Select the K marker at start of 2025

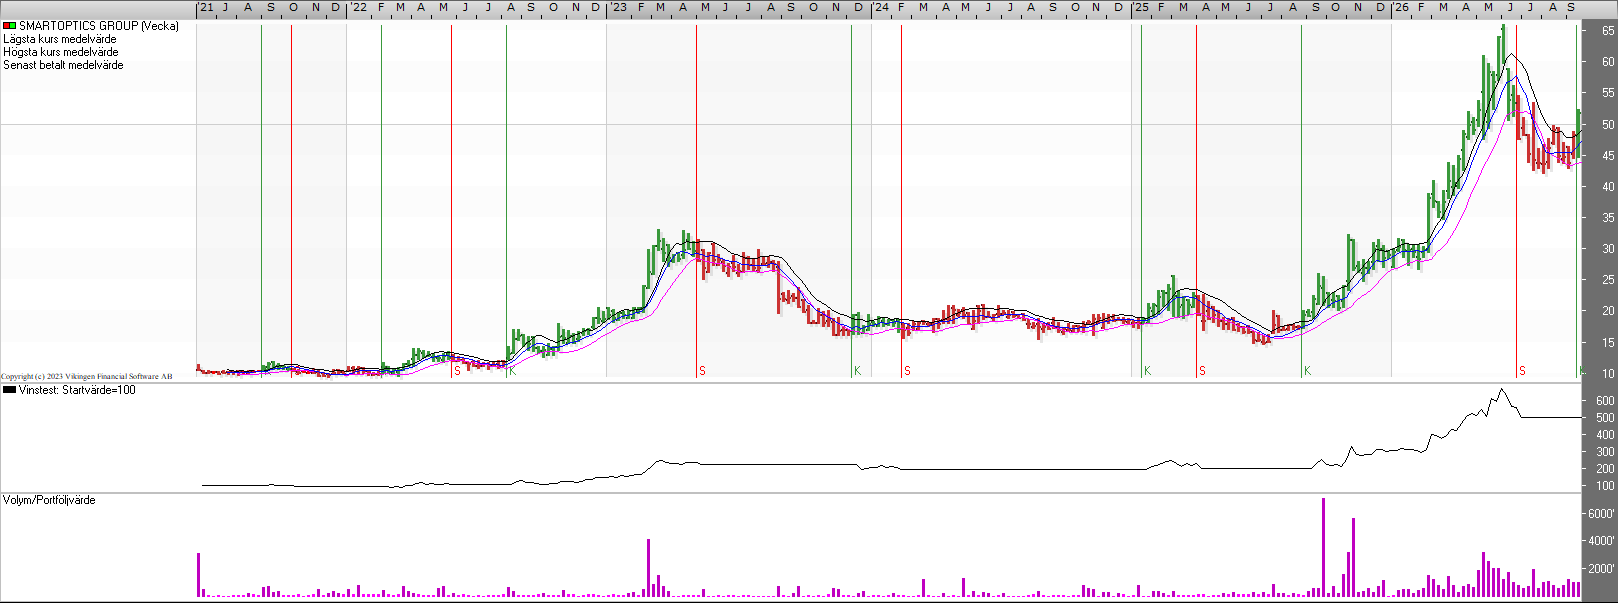1147,371
